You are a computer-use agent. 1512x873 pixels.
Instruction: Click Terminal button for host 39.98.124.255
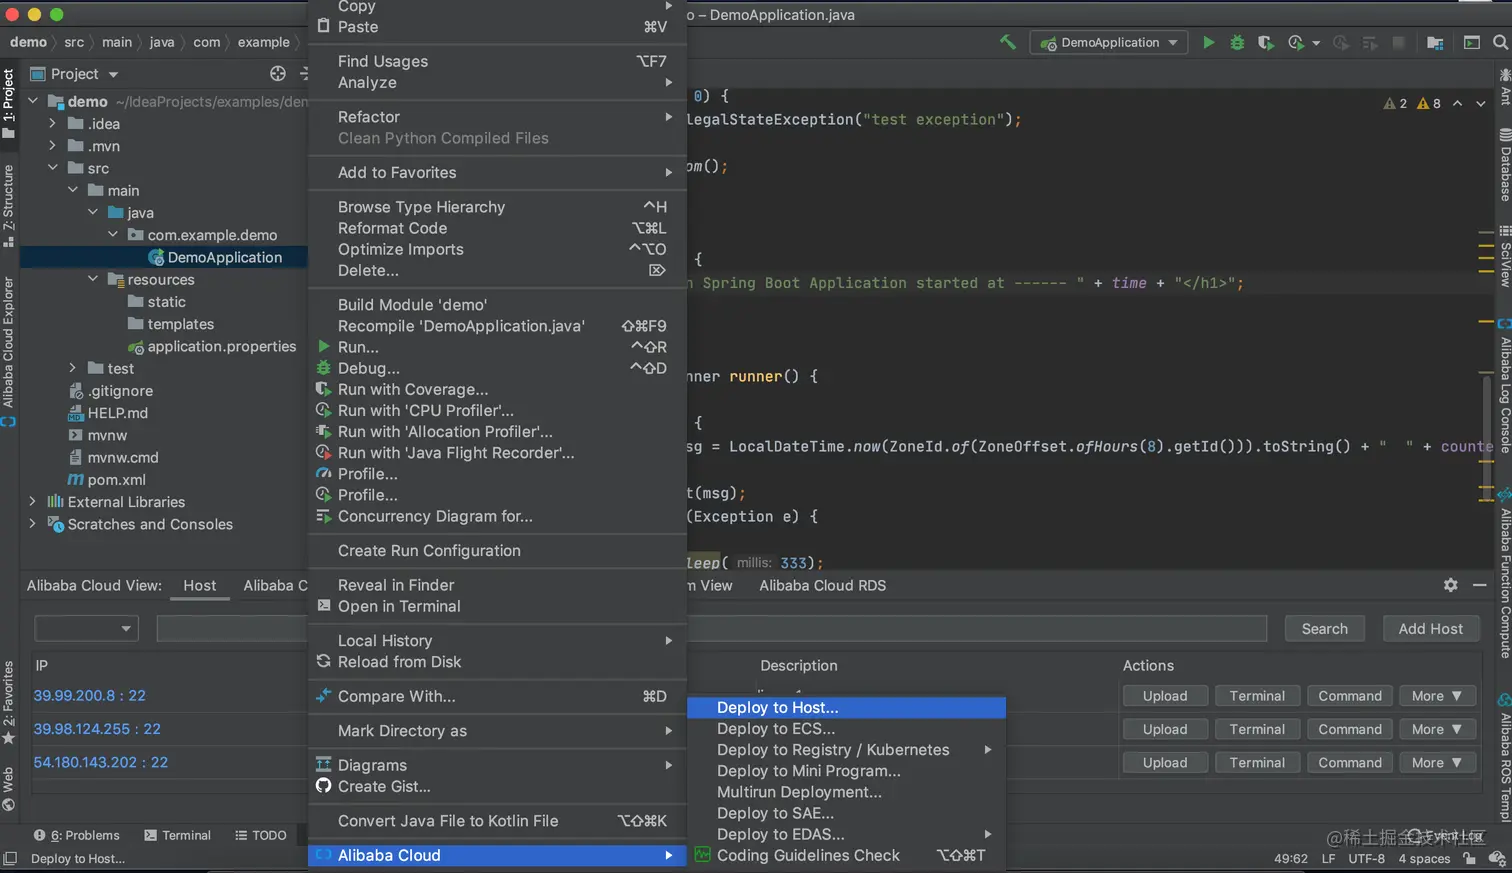point(1257,729)
